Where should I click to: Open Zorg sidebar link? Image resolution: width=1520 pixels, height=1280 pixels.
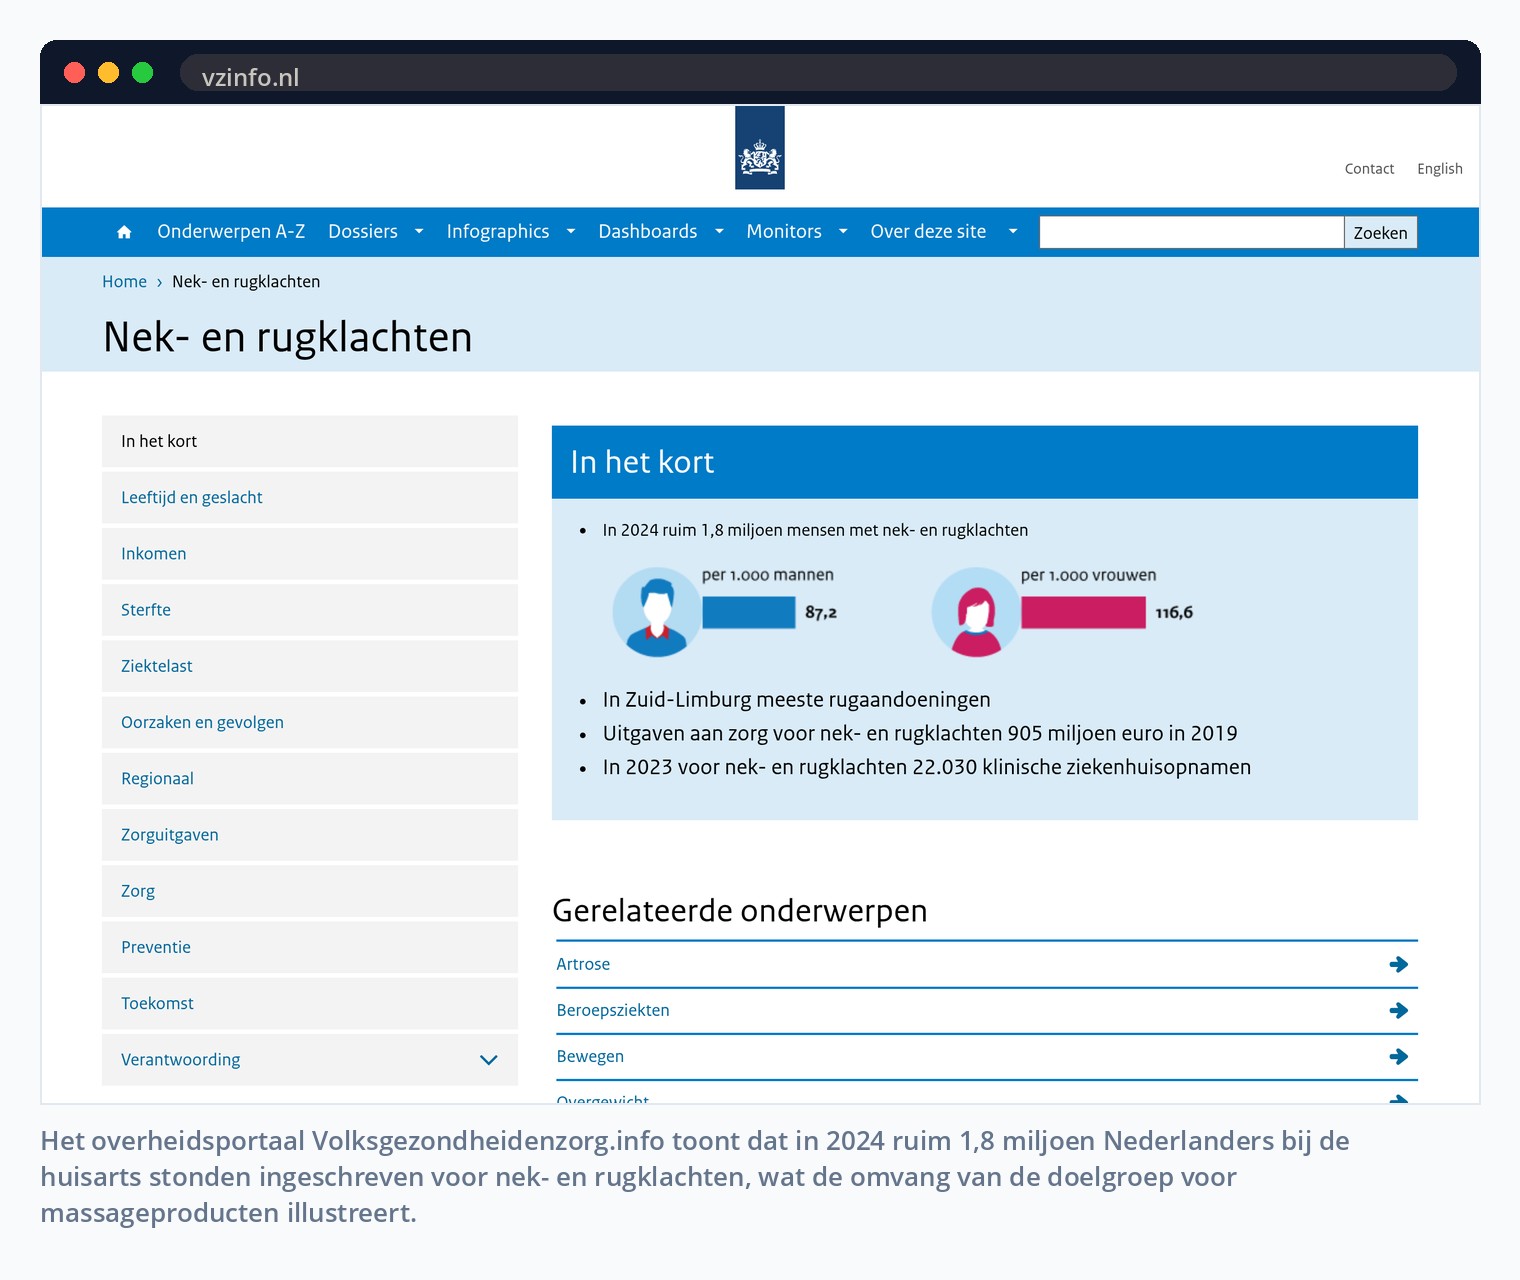[x=310, y=891]
